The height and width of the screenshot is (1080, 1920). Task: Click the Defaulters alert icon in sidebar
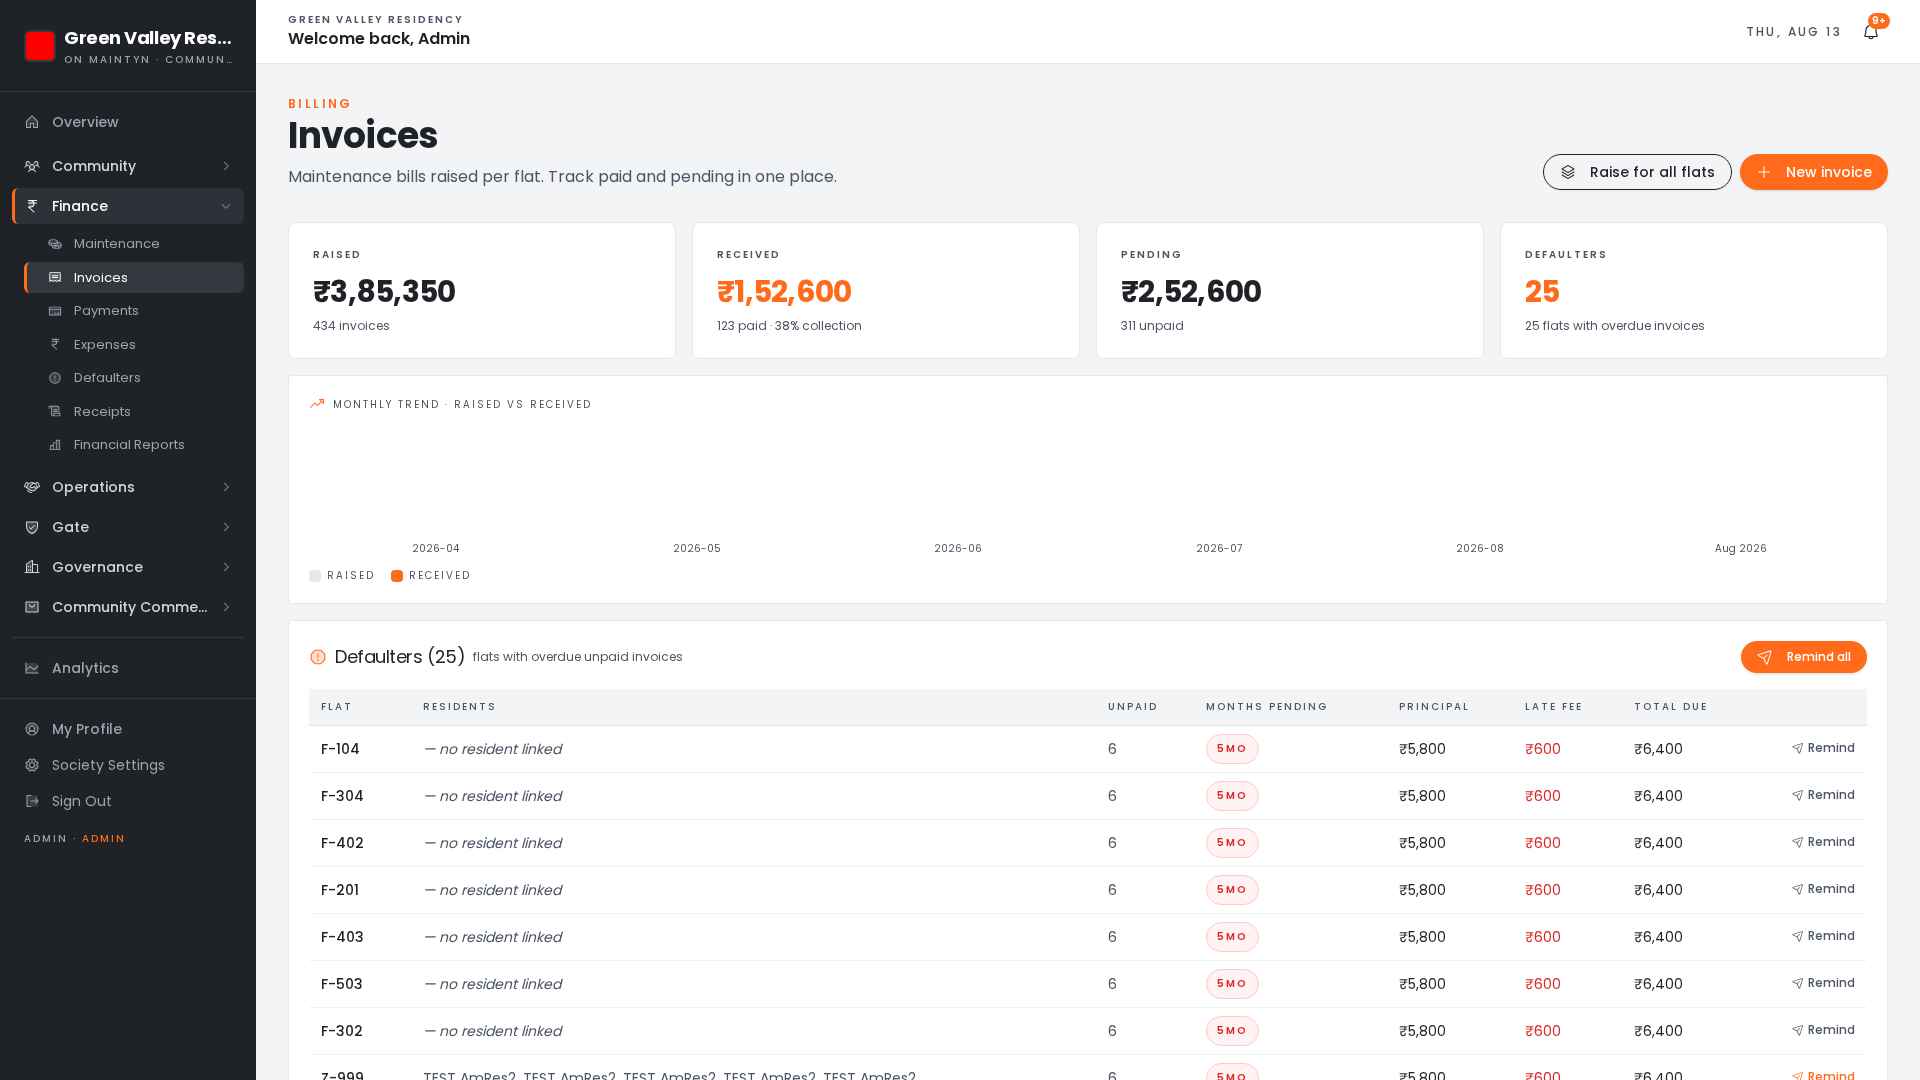[55, 378]
